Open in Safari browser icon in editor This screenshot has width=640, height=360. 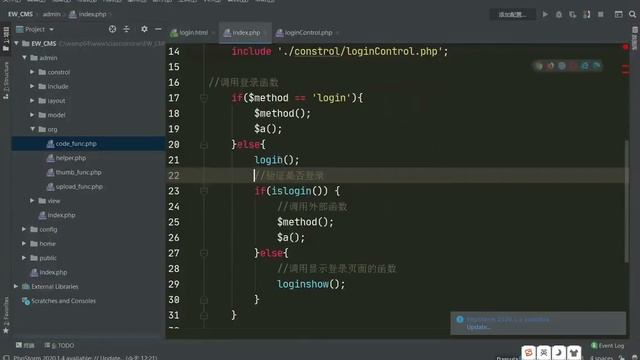tap(562, 66)
